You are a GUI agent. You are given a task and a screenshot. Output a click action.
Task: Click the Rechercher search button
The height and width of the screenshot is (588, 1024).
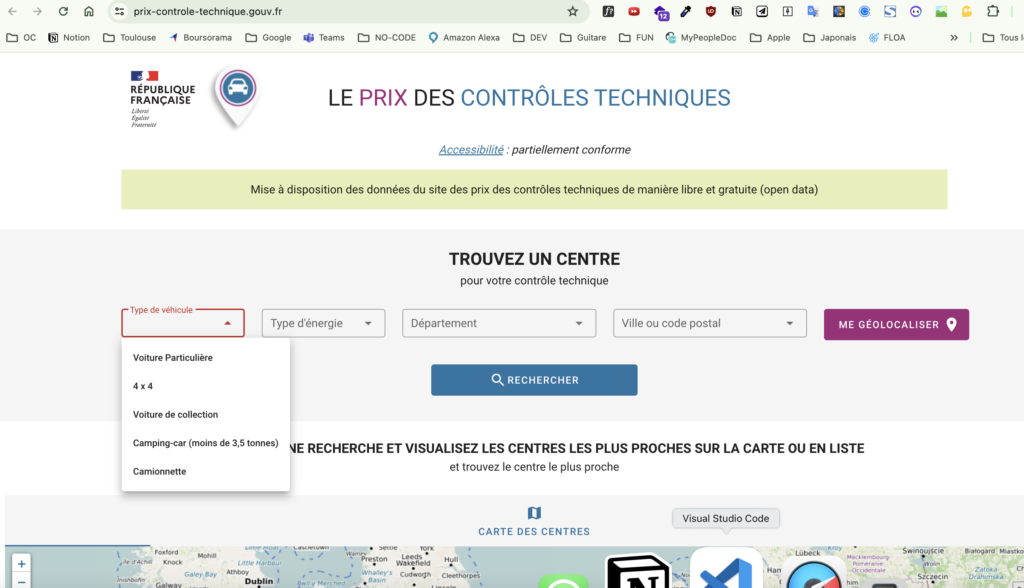[x=534, y=380]
